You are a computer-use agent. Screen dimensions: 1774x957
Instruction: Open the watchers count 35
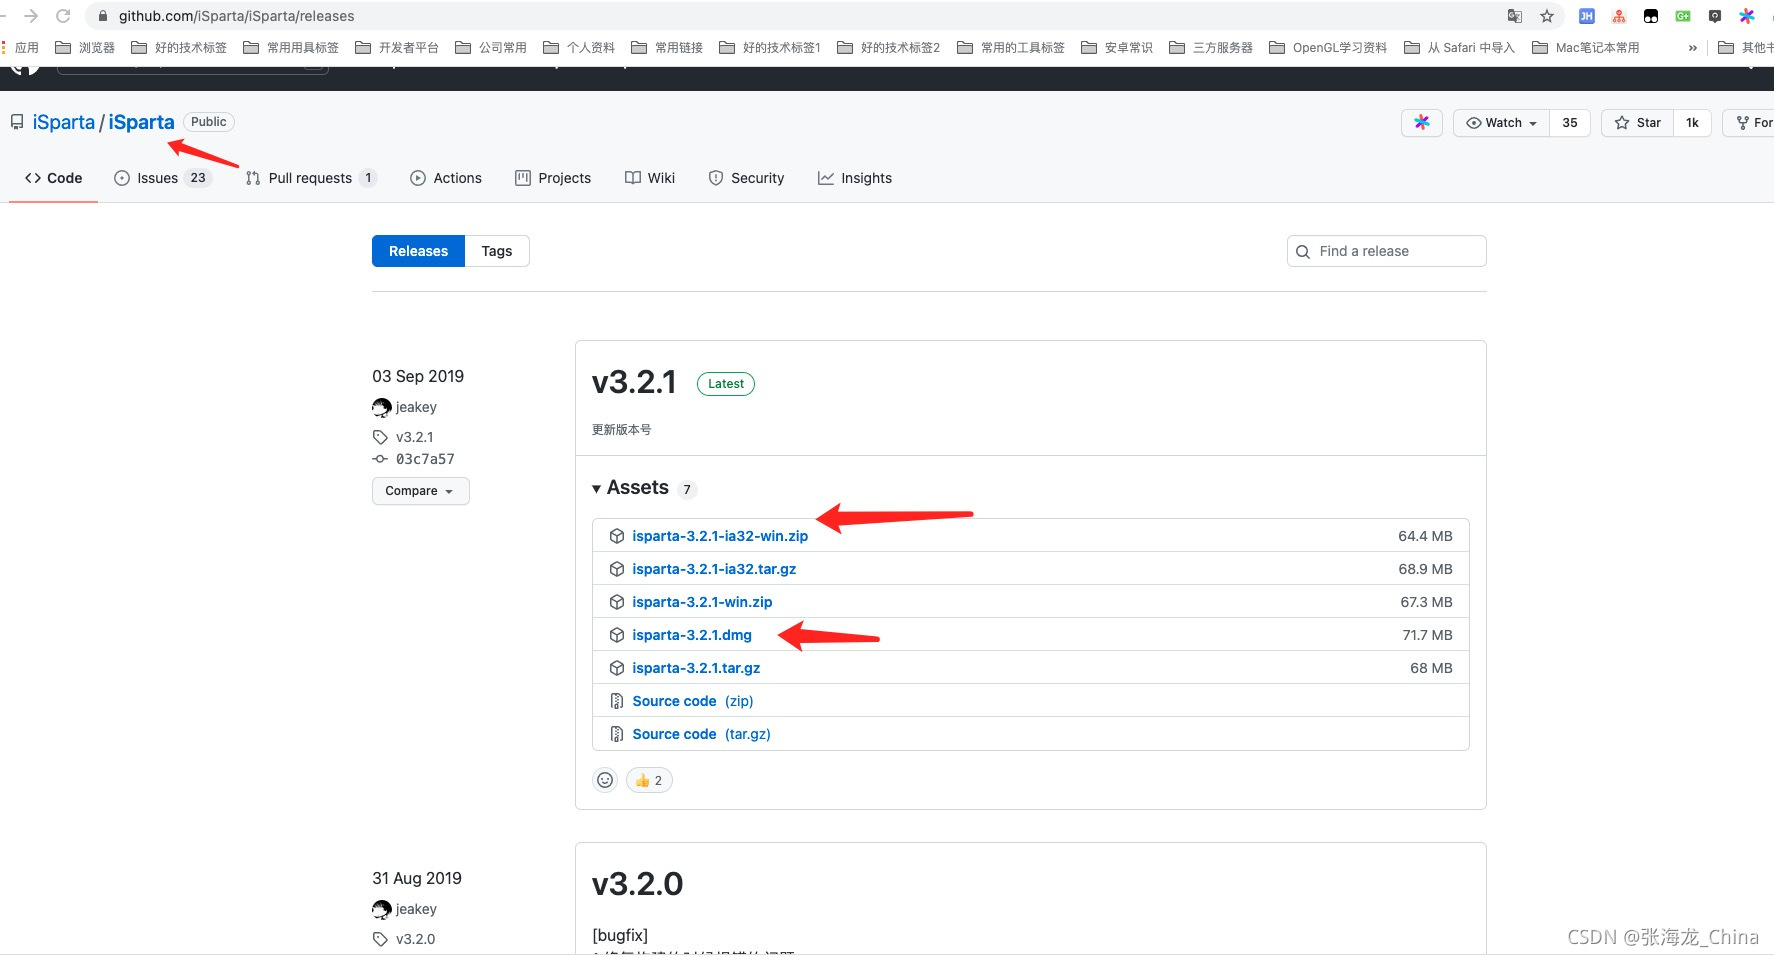tap(1570, 123)
